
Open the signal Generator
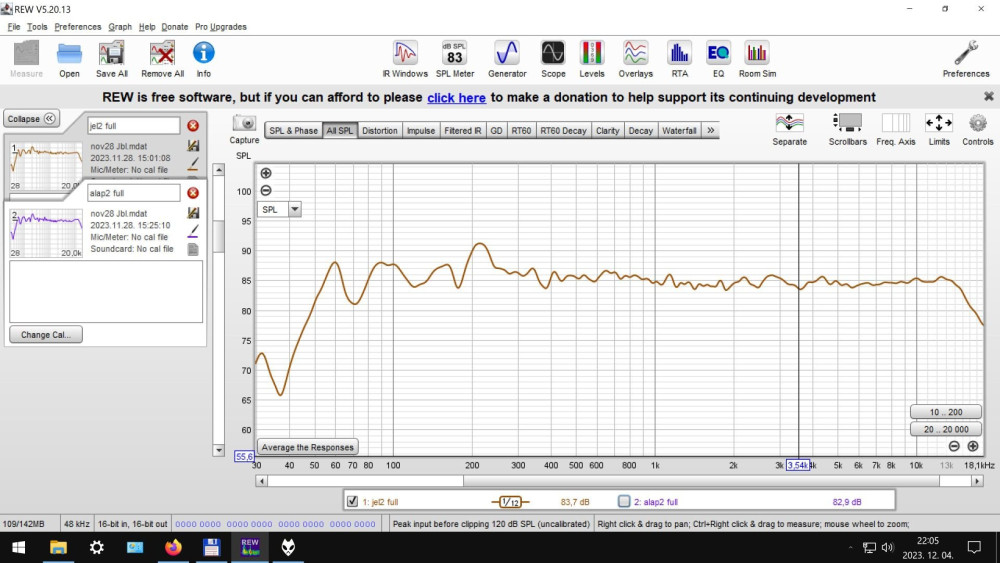[x=507, y=58]
